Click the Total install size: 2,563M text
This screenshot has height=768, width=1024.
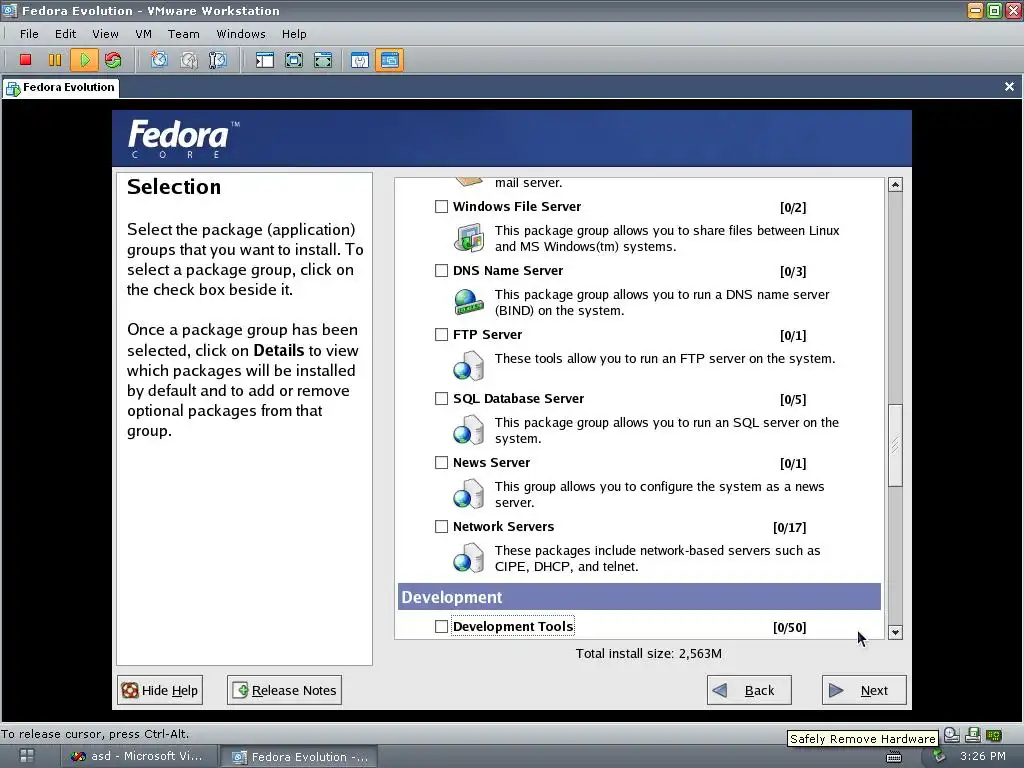(648, 654)
